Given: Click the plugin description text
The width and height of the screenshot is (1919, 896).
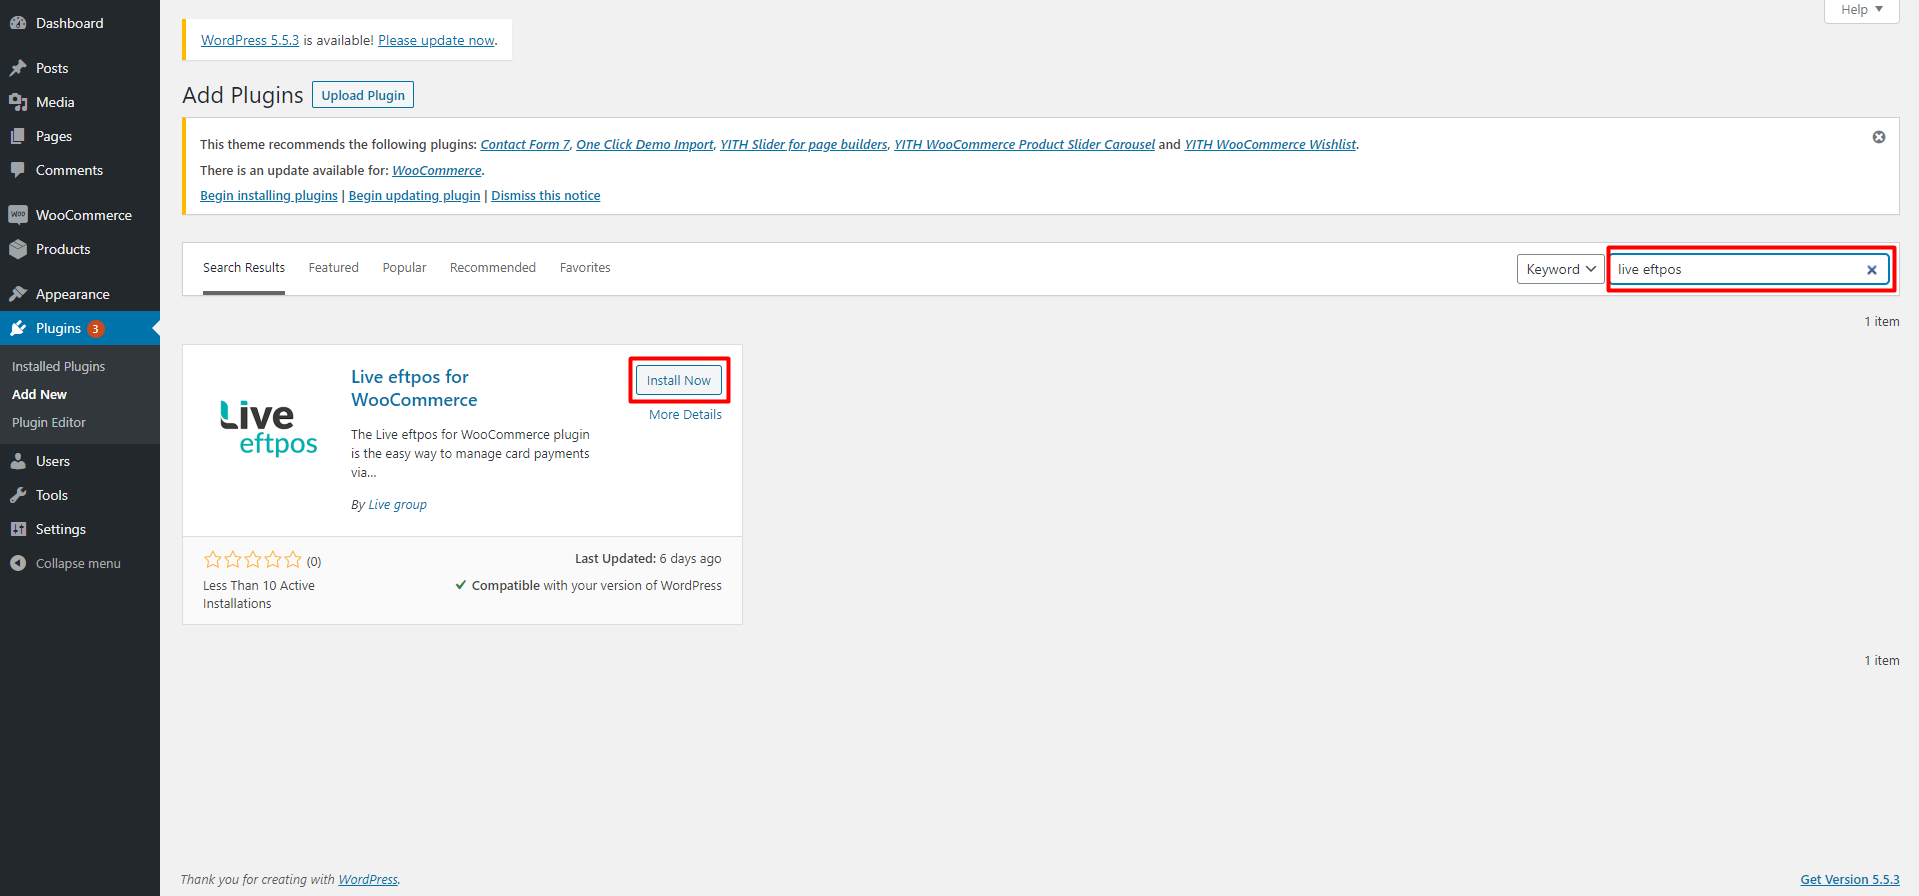Looking at the screenshot, I should coord(470,454).
